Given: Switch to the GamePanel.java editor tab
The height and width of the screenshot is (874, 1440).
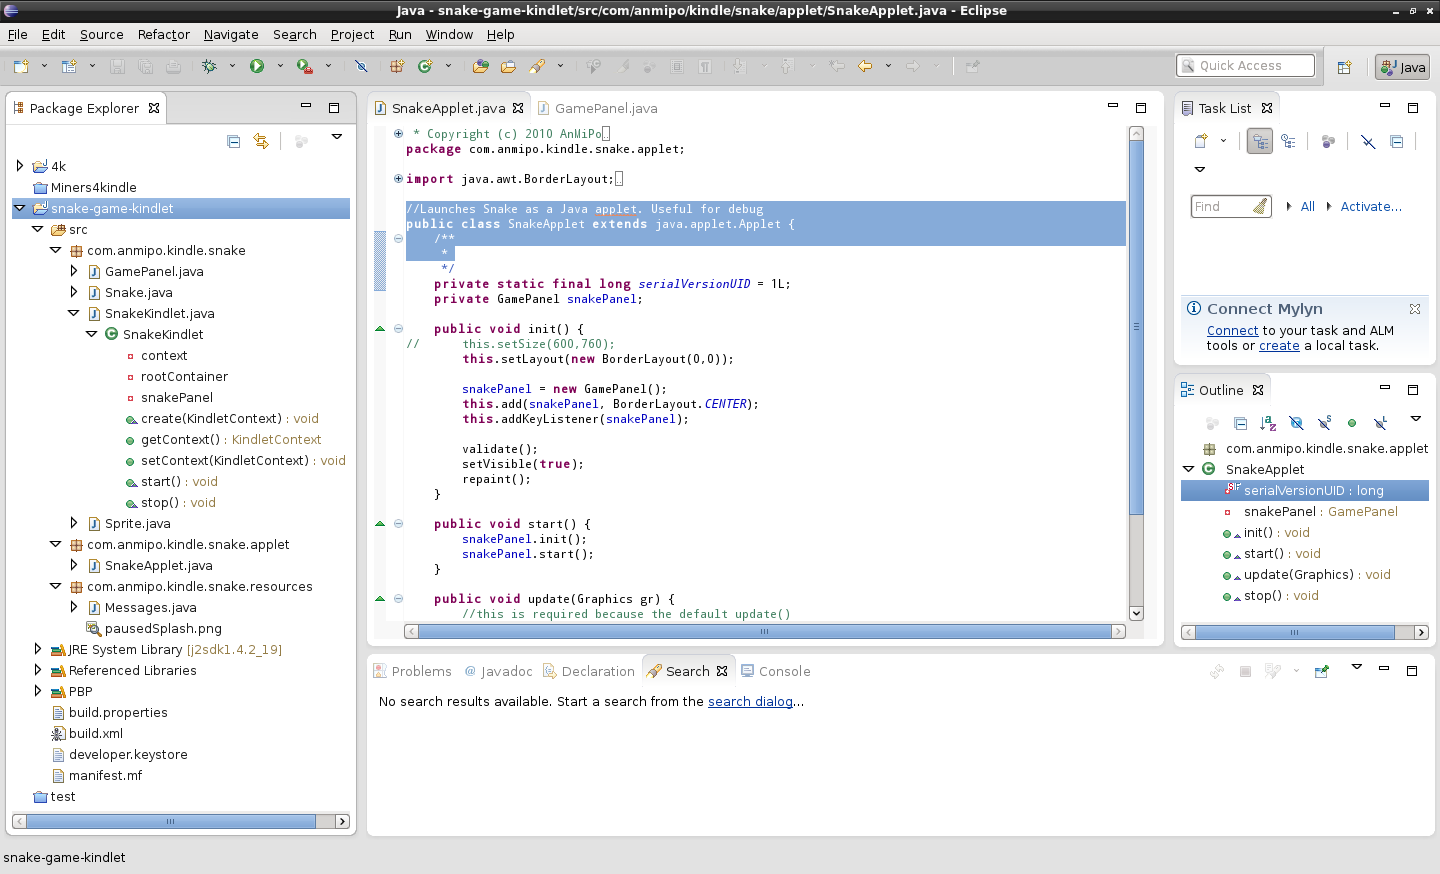Looking at the screenshot, I should click(x=605, y=108).
